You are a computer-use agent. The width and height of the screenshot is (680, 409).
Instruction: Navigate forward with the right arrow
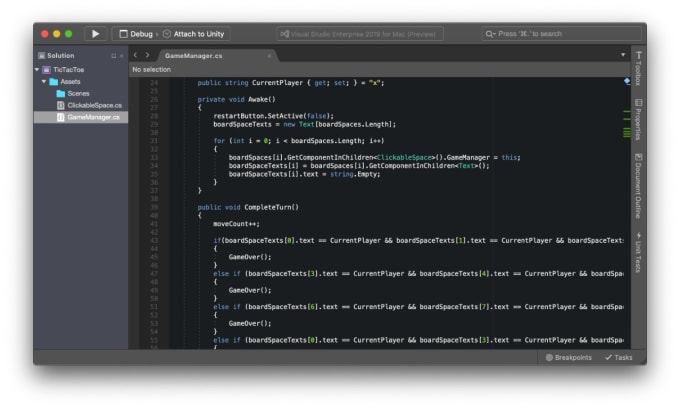coord(147,55)
